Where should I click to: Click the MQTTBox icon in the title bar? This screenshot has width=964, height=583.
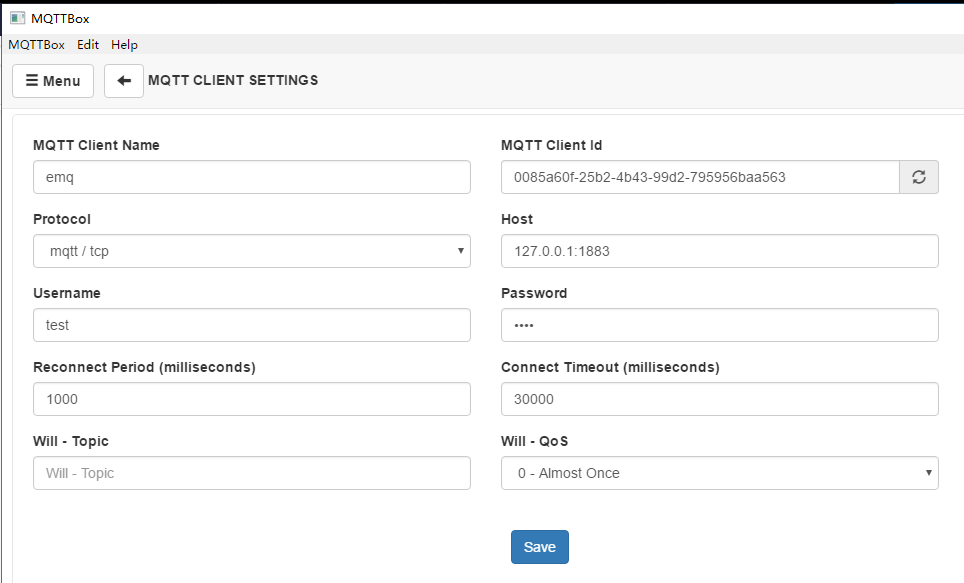tap(17, 17)
